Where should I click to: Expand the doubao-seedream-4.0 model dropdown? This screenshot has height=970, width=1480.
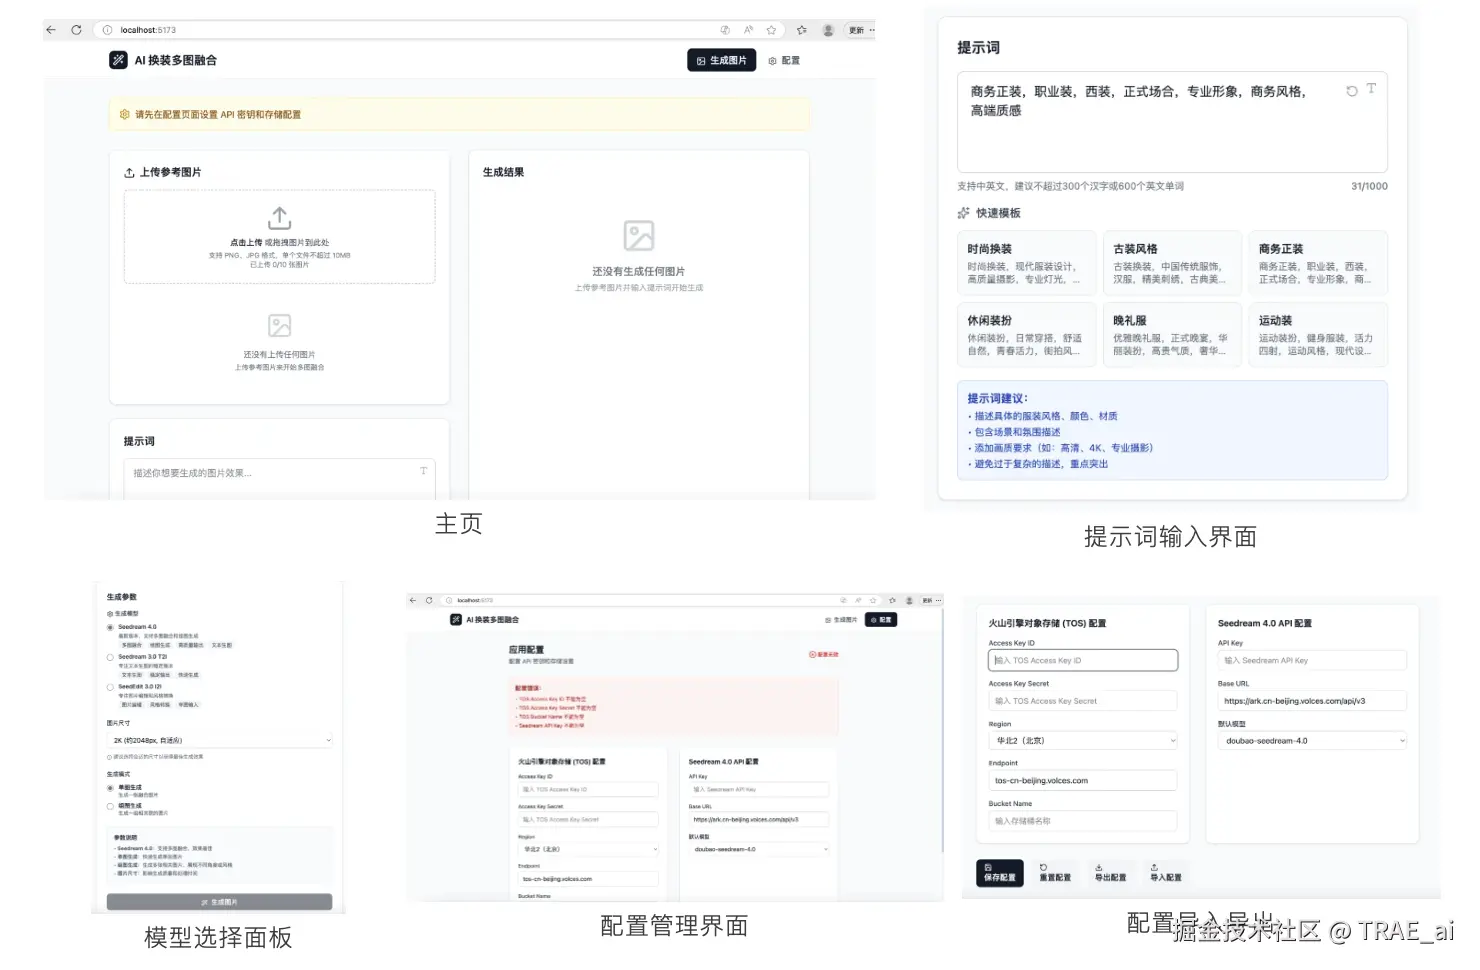click(x=1311, y=740)
